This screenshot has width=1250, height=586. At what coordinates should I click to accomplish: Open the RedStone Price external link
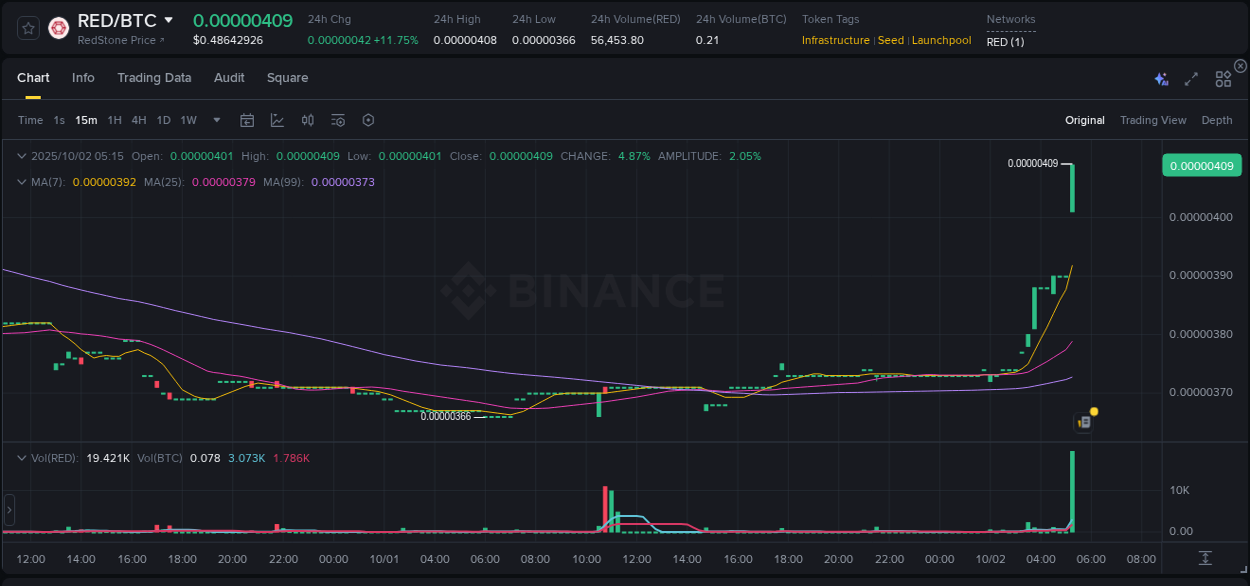(120, 40)
